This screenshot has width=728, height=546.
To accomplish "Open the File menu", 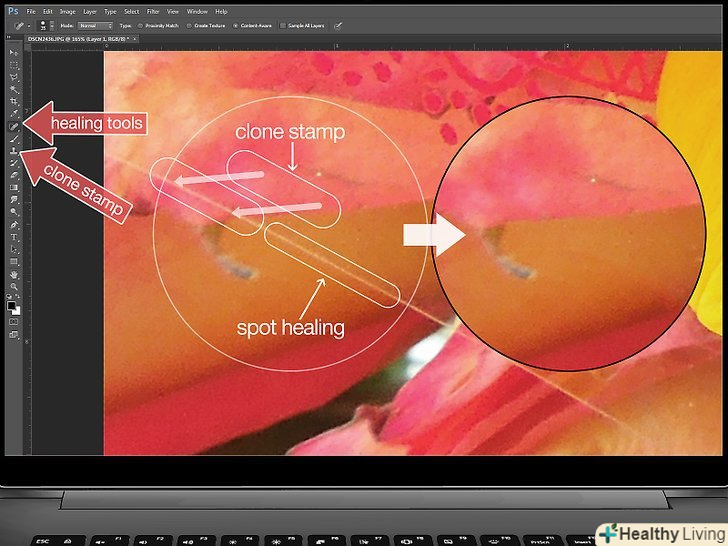I will pos(31,11).
